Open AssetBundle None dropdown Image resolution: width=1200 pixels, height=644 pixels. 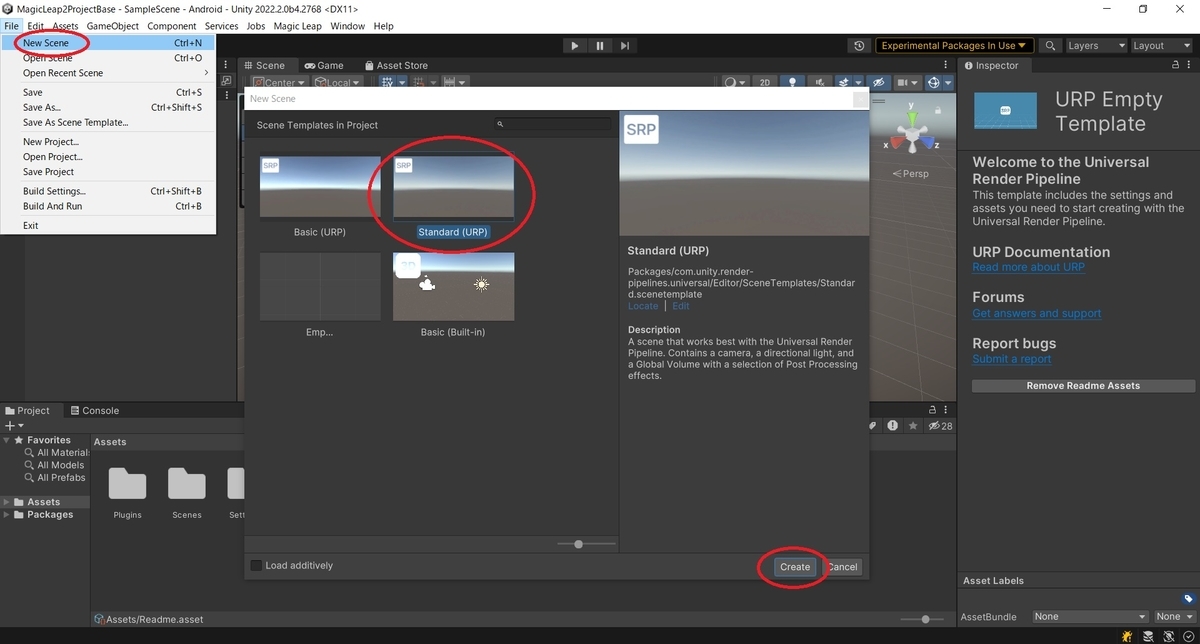(1090, 617)
